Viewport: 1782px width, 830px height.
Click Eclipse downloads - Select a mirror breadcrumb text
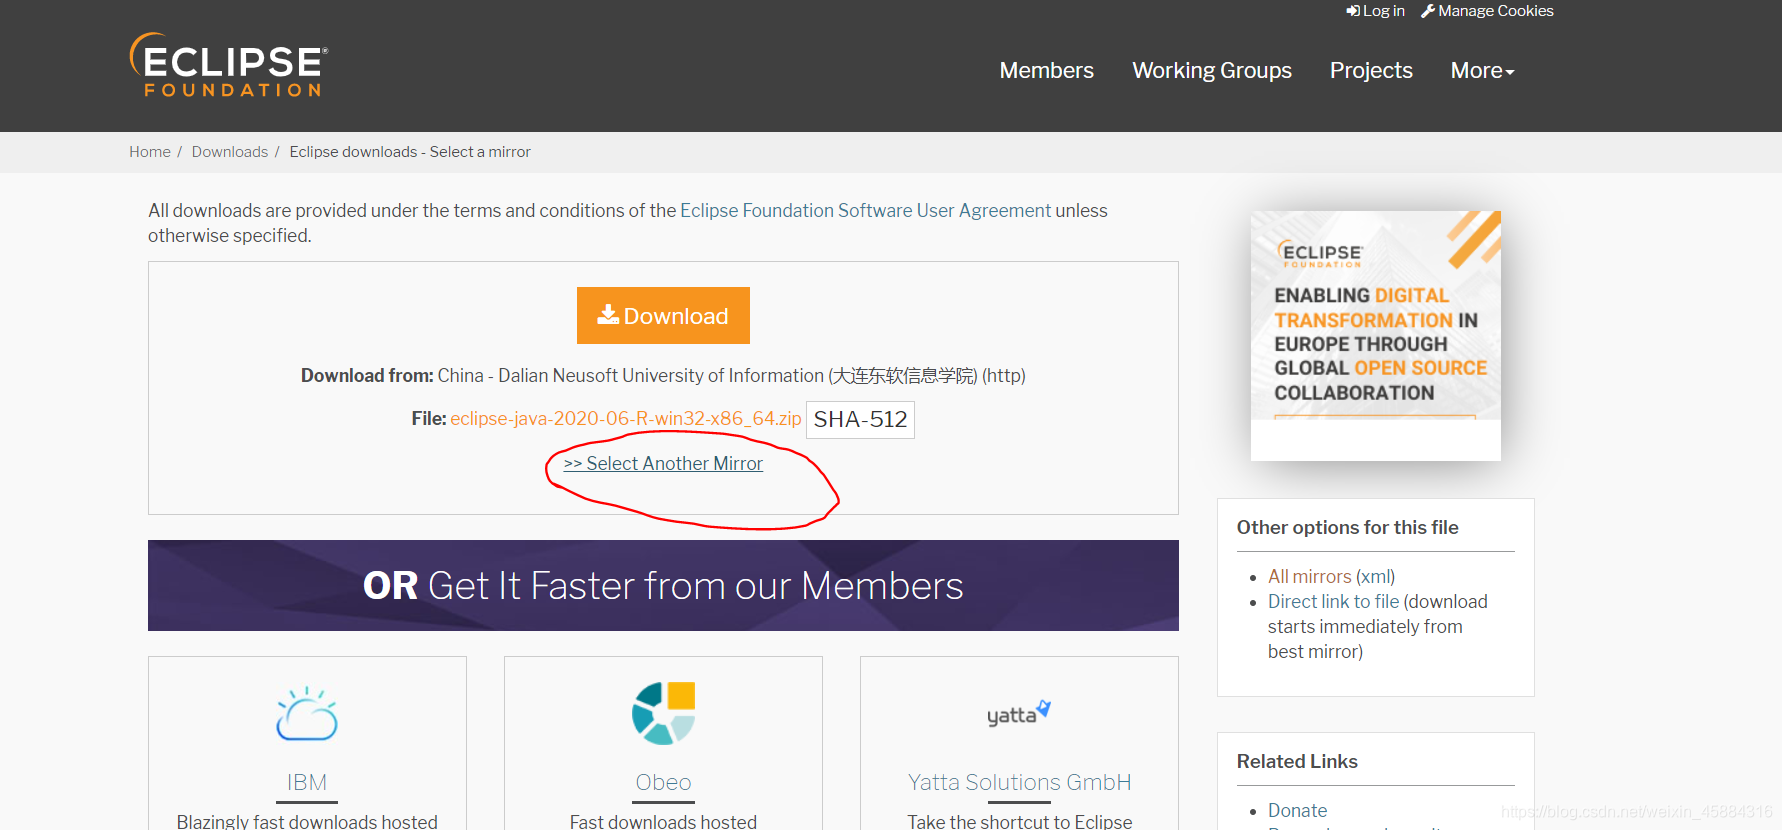click(x=410, y=152)
